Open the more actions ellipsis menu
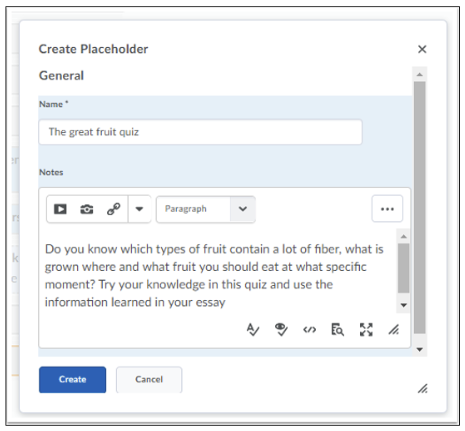This screenshot has width=465, height=431. [x=387, y=209]
